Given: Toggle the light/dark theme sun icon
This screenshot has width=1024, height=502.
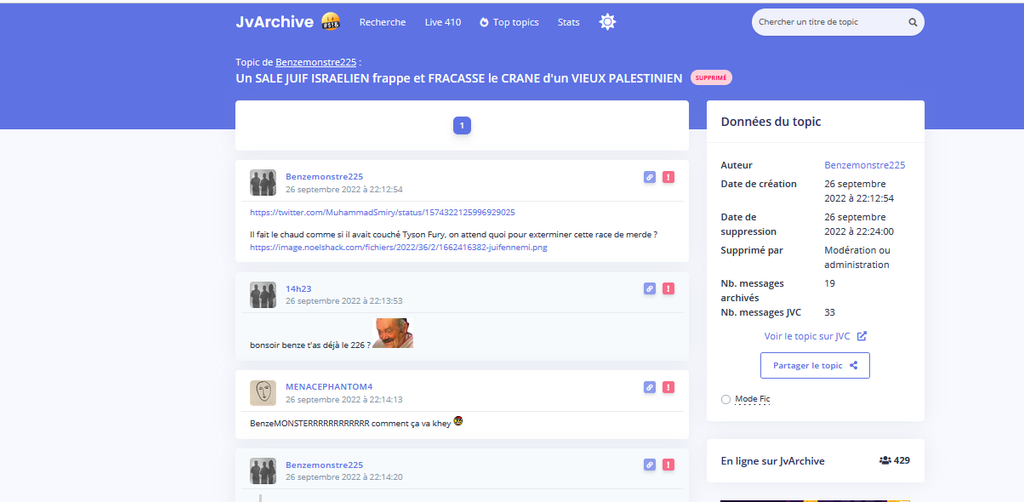Looking at the screenshot, I should point(607,22).
